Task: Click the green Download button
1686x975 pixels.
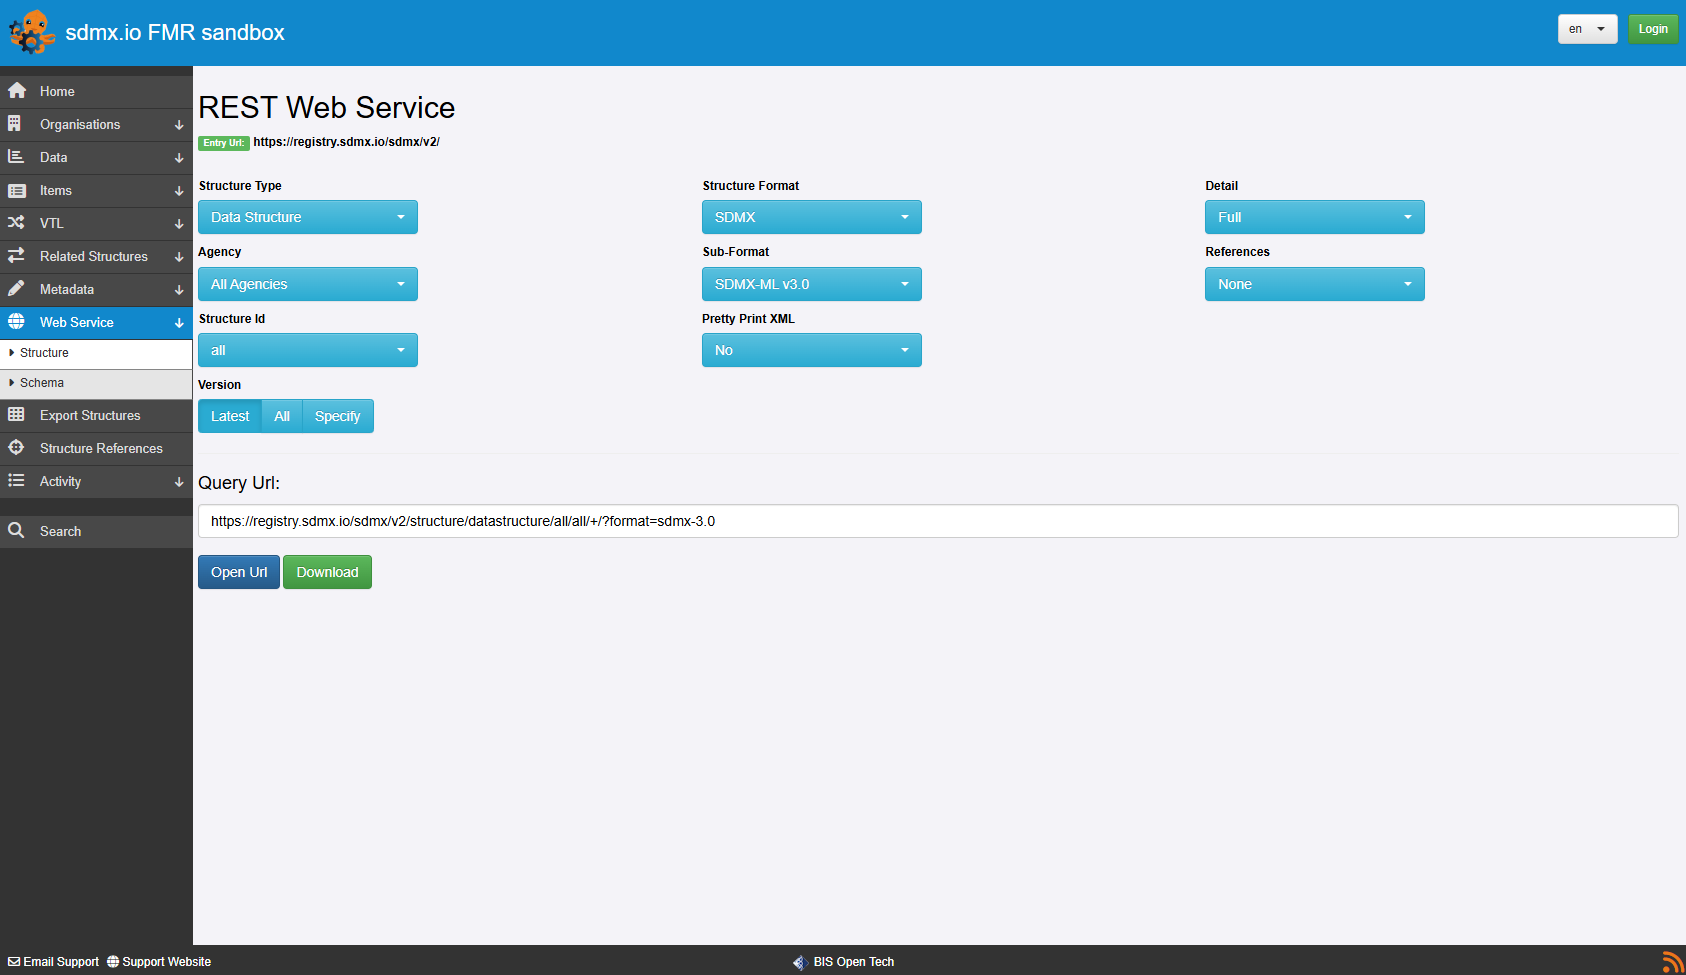Action: [x=327, y=572]
